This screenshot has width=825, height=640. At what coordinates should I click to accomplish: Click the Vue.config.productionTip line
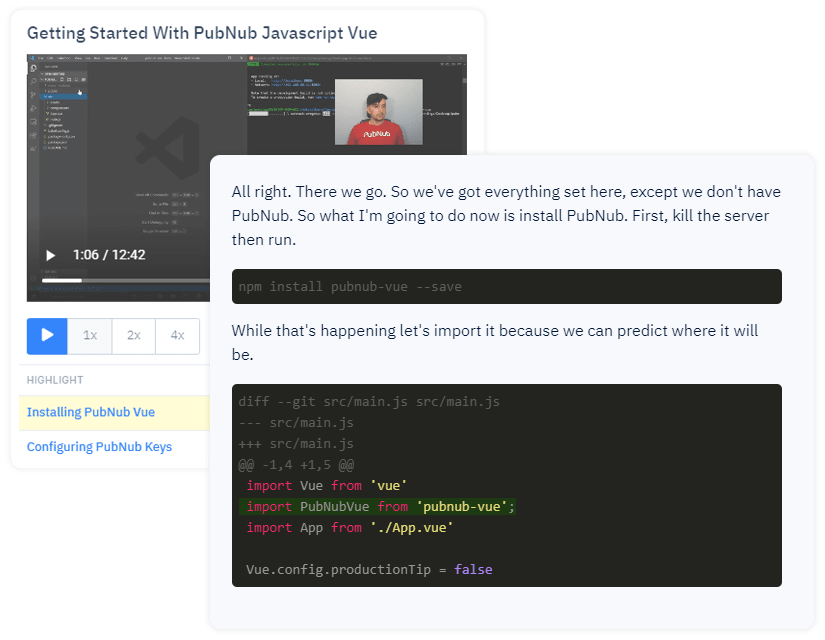click(369, 569)
